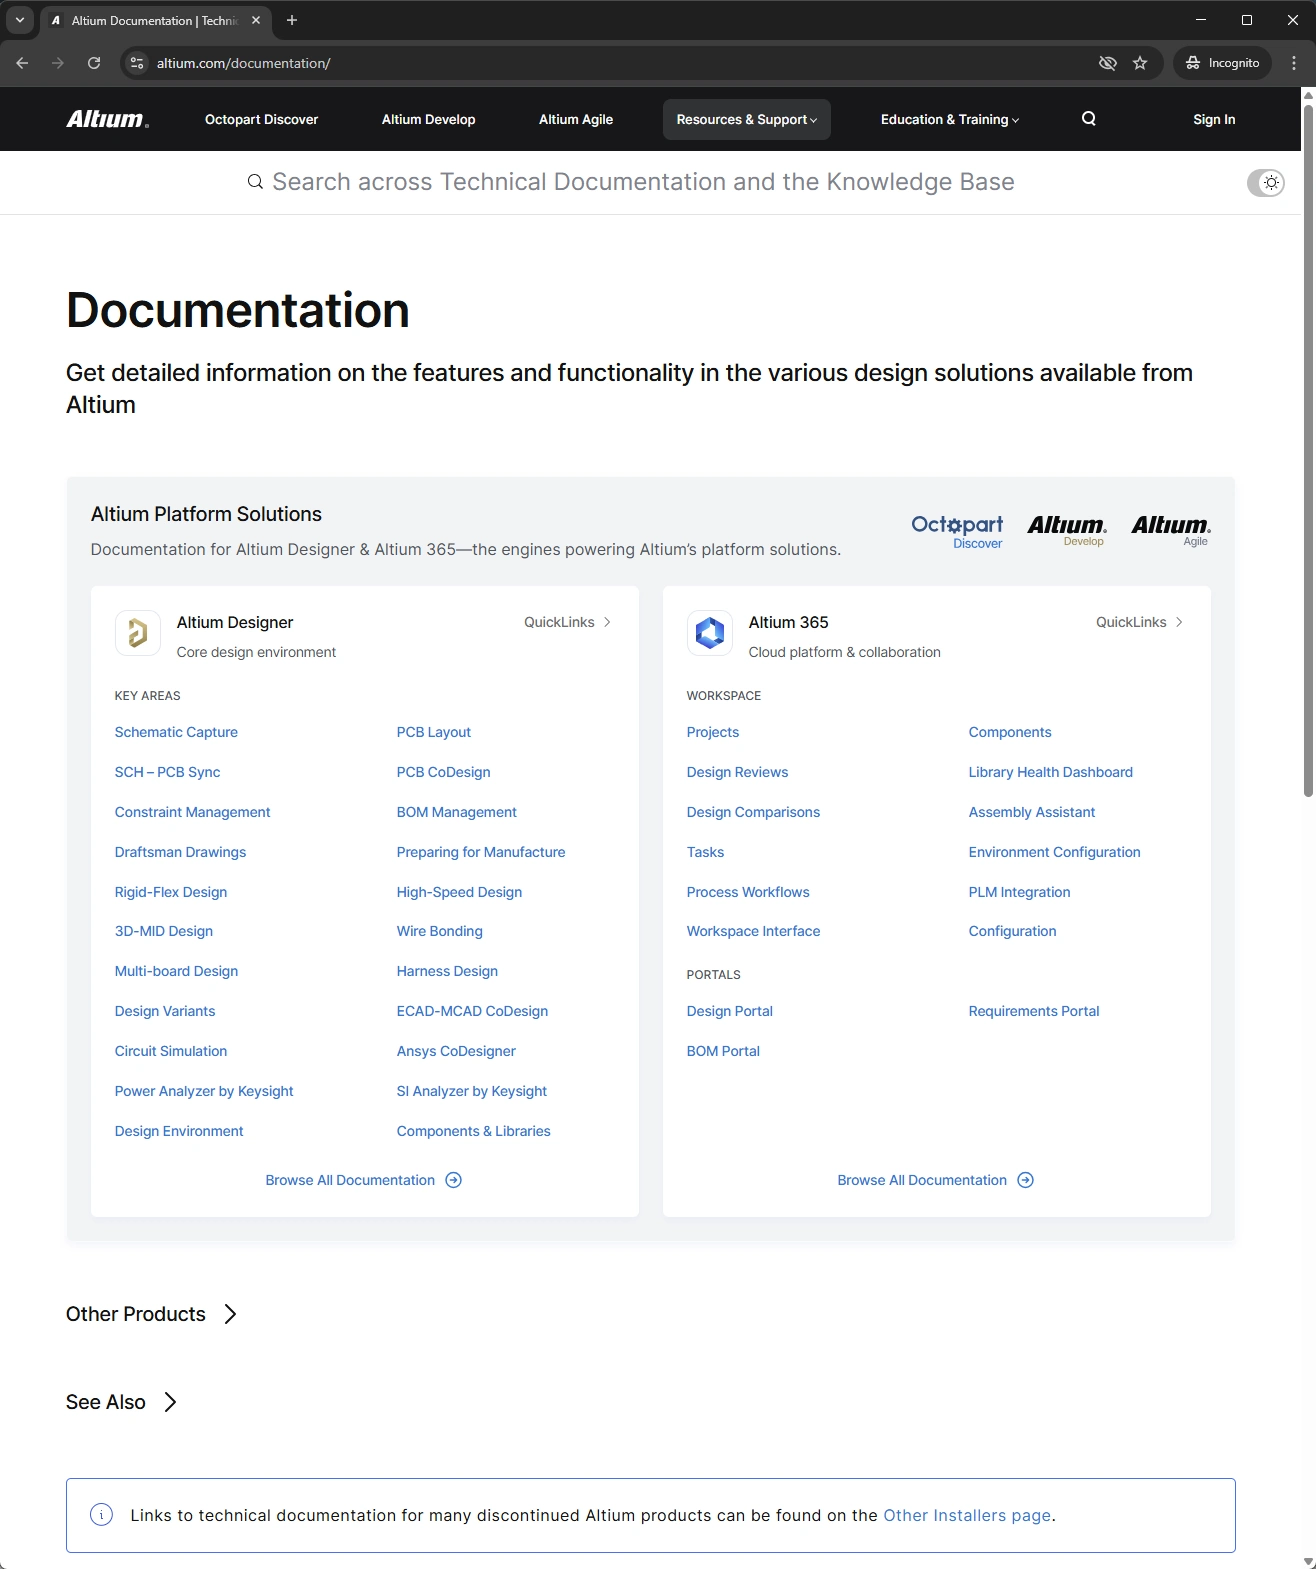The image size is (1316, 1569).
Task: Open the High-Speed Design link
Action: pyautogui.click(x=460, y=892)
